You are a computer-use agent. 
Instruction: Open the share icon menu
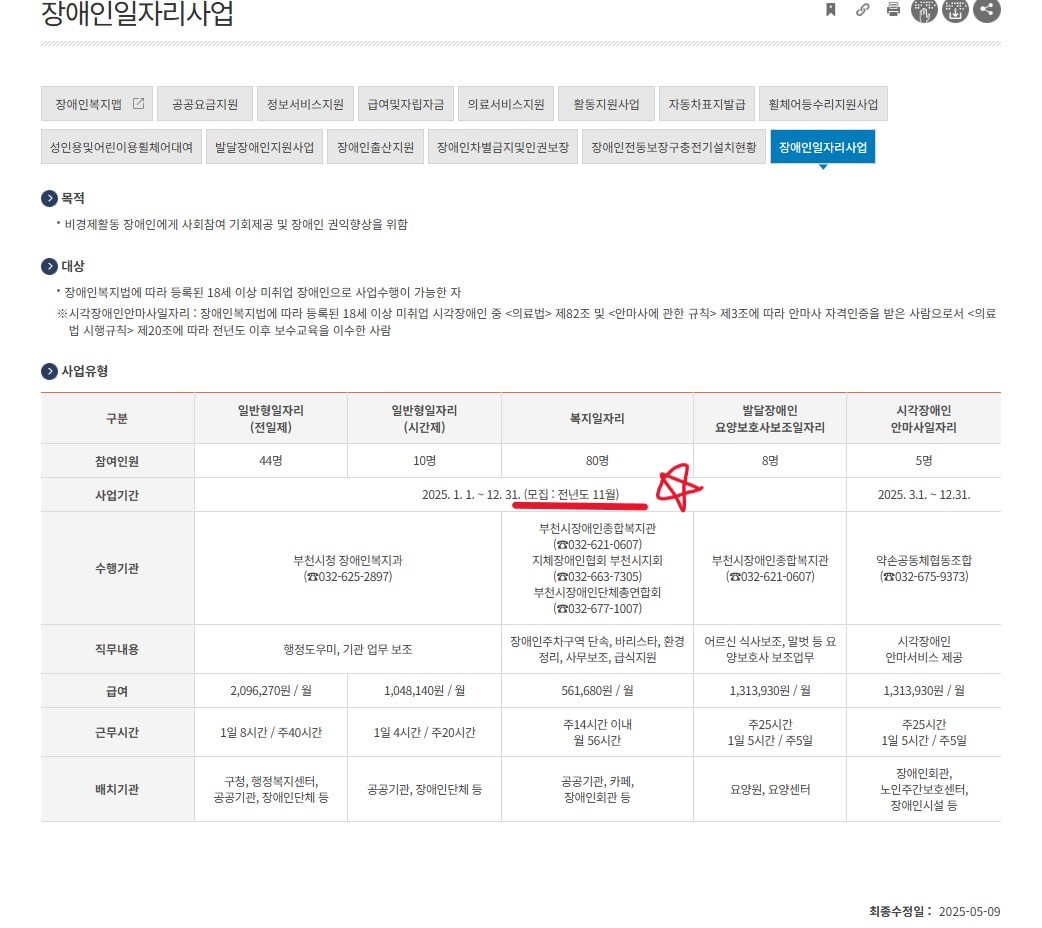coord(987,10)
